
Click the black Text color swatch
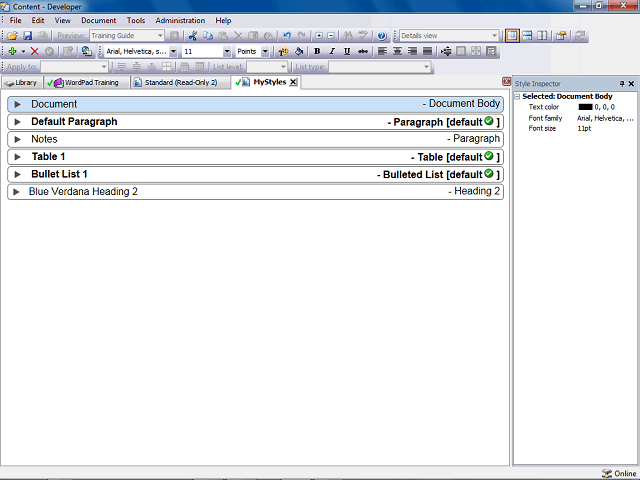point(585,107)
